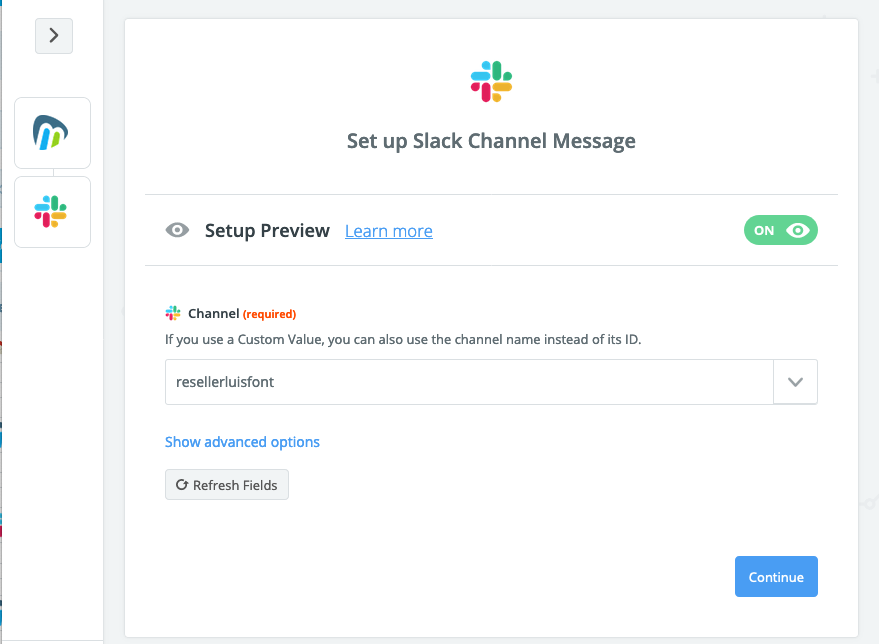Click the Custom Value help text under Channel
Screen dimensions: 879x644
pos(403,340)
